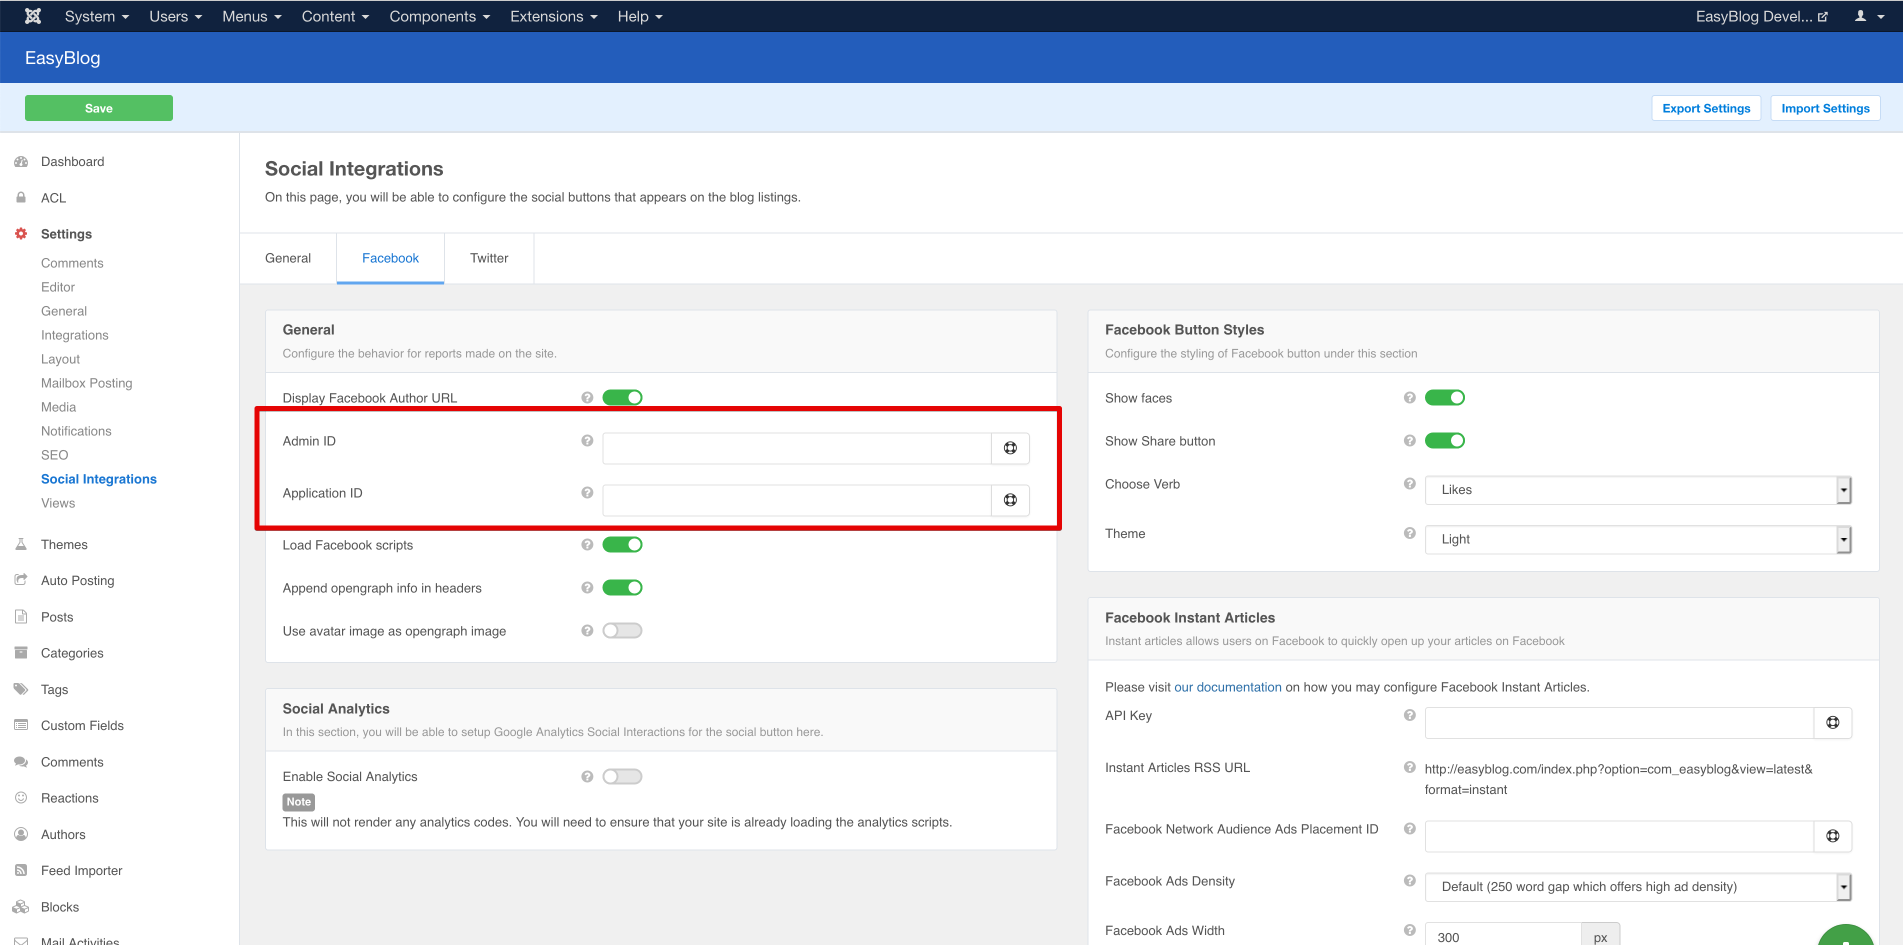This screenshot has width=1903, height=945.
Task: Click the Categories sidebar icon
Action: [21, 653]
